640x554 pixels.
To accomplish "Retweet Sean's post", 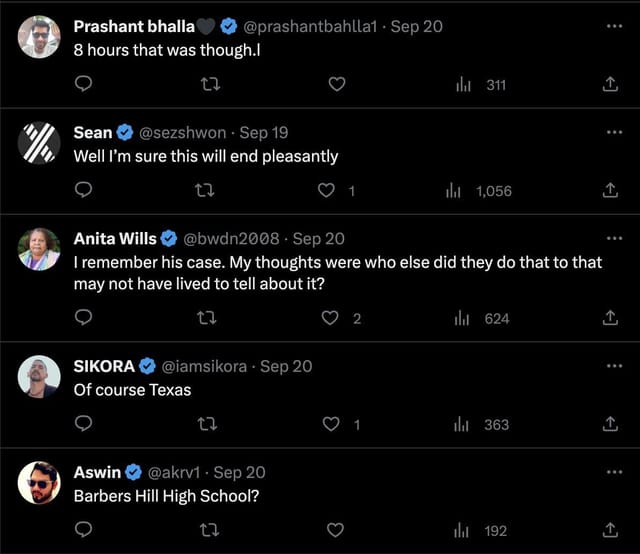I will (210, 191).
